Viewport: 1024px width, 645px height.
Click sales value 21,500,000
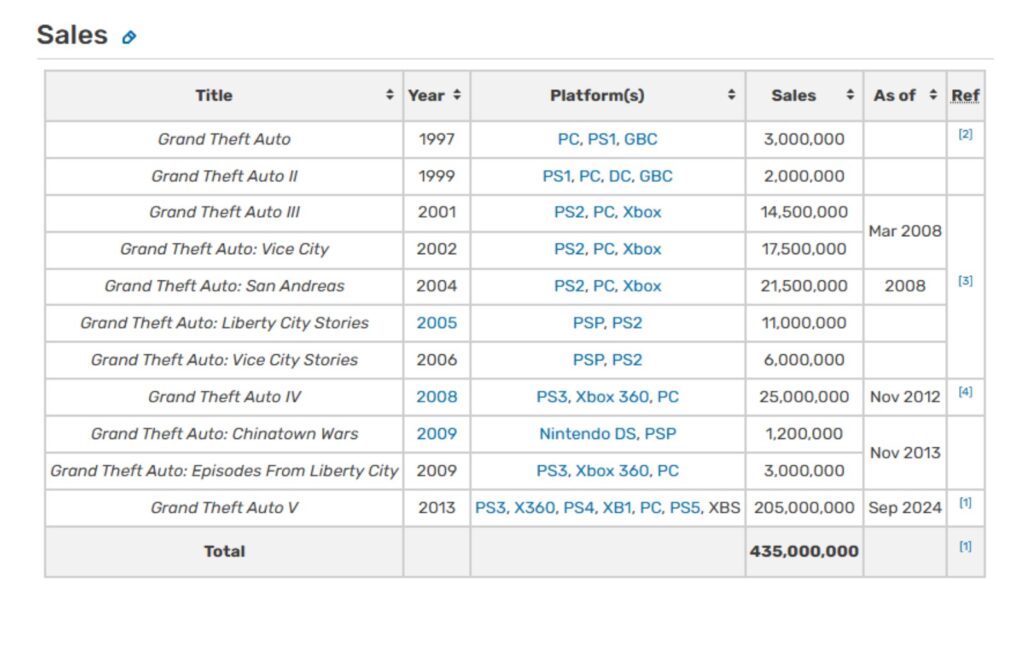[804, 286]
